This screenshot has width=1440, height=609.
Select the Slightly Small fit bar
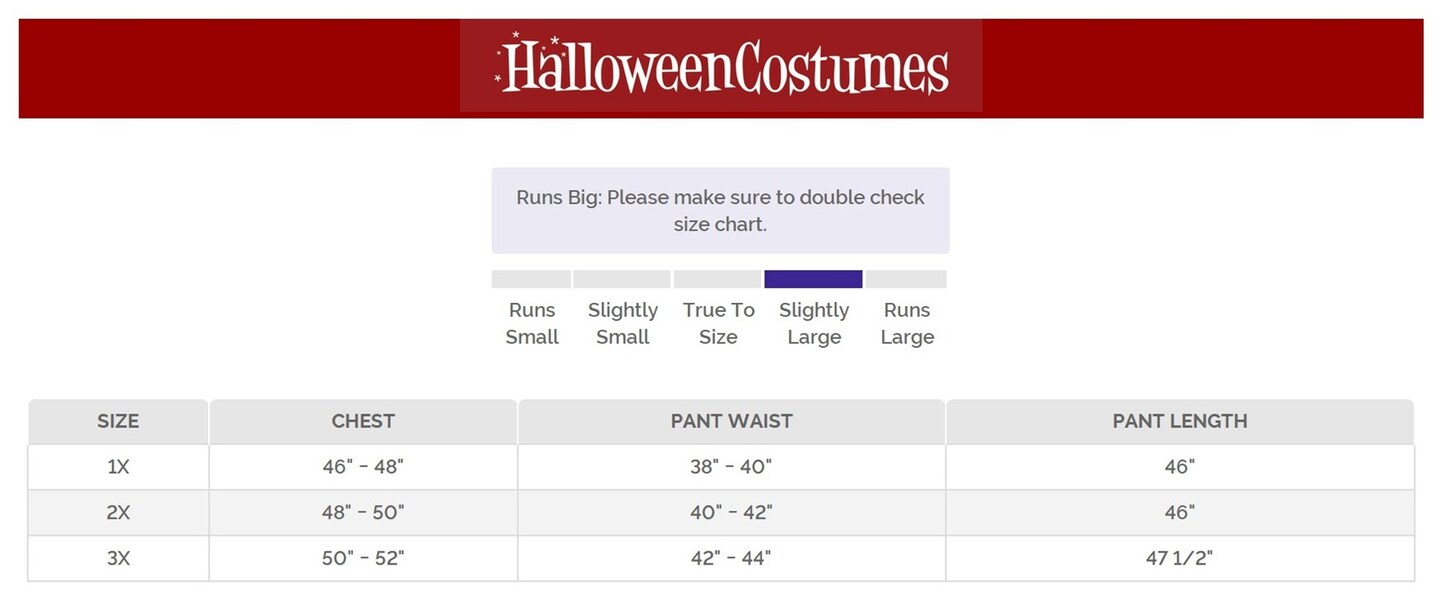(x=622, y=279)
